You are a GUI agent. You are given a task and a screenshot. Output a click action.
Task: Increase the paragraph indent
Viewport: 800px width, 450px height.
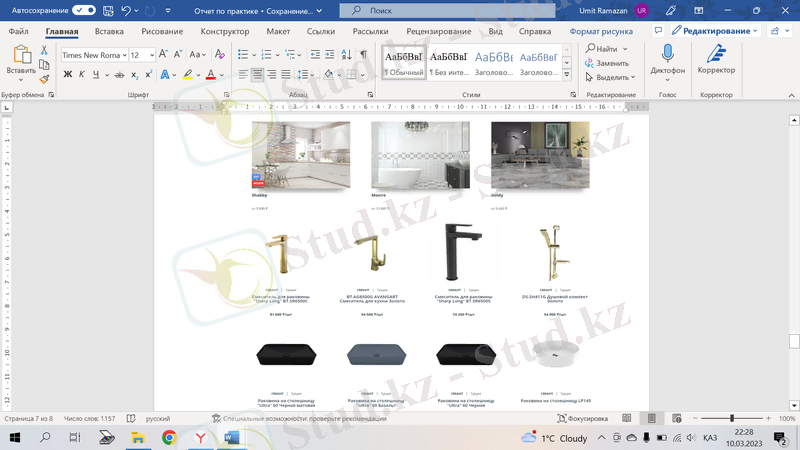click(330, 54)
